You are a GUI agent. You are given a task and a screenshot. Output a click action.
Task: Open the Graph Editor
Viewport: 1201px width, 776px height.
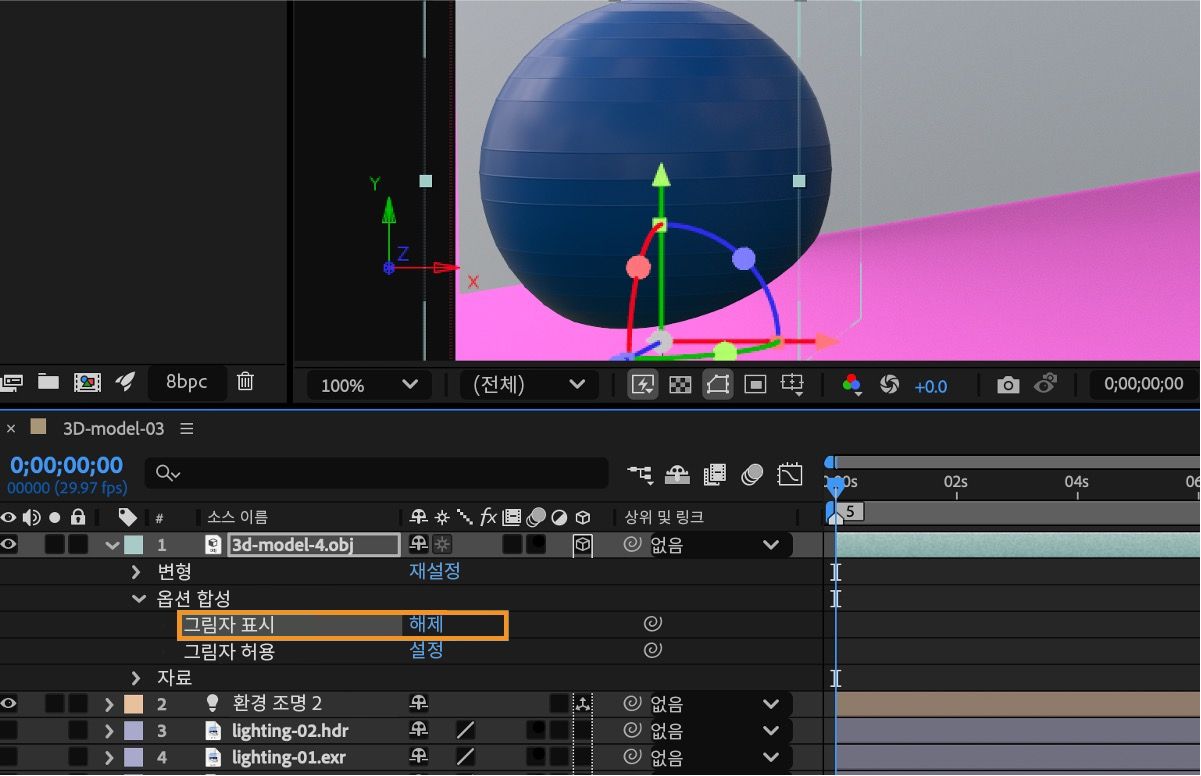[791, 473]
